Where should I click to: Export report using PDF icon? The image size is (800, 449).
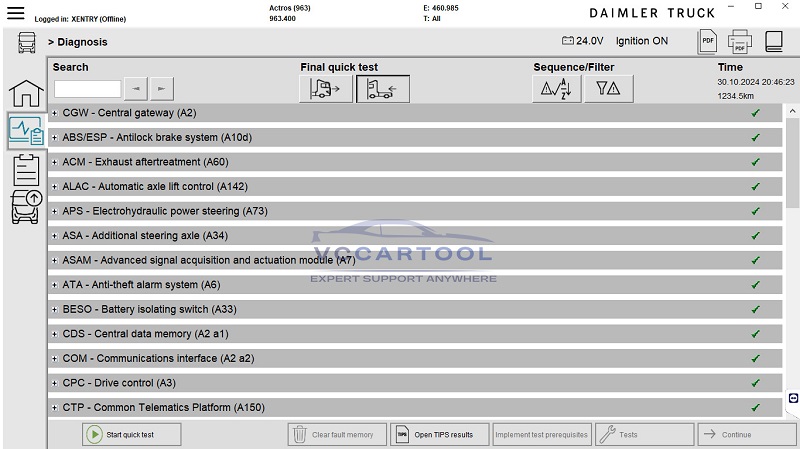(x=708, y=41)
